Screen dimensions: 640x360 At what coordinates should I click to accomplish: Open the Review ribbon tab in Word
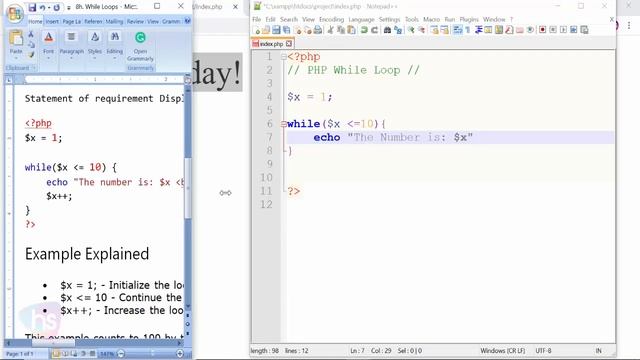(135, 21)
